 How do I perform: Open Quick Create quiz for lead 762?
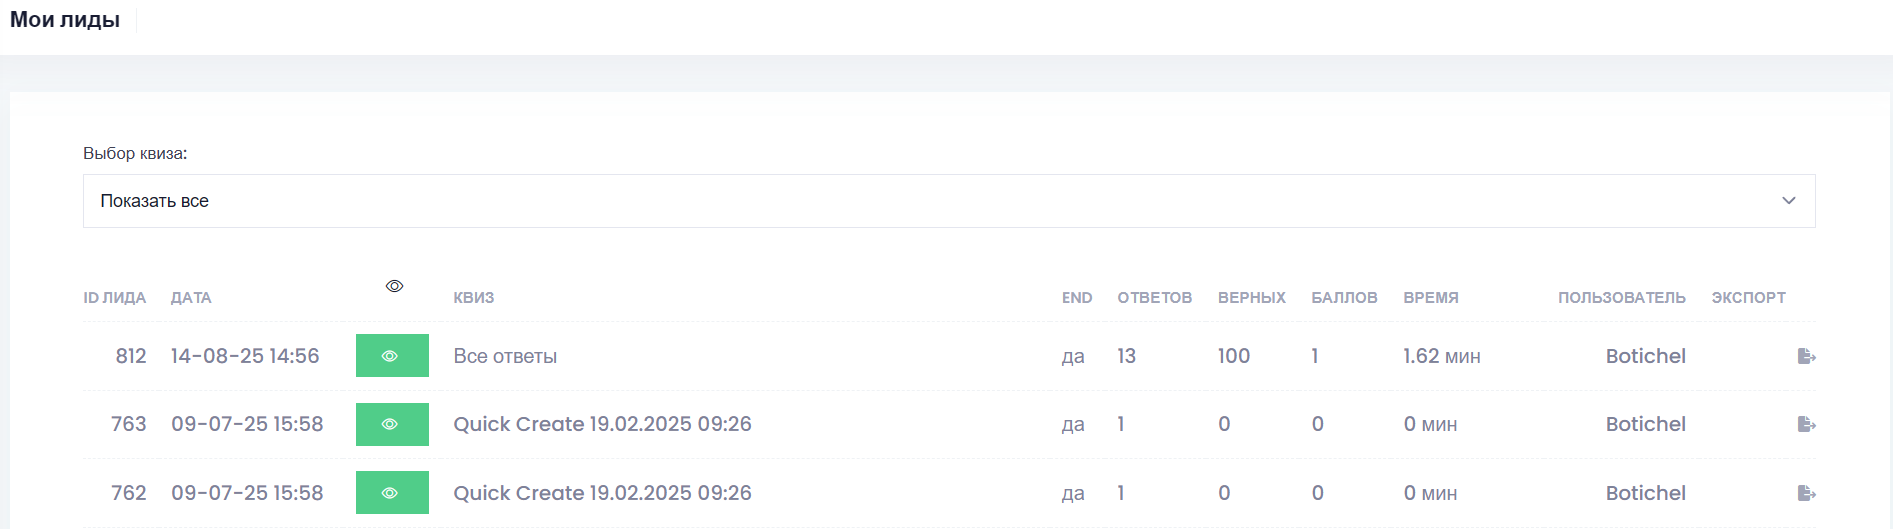[x=602, y=493]
